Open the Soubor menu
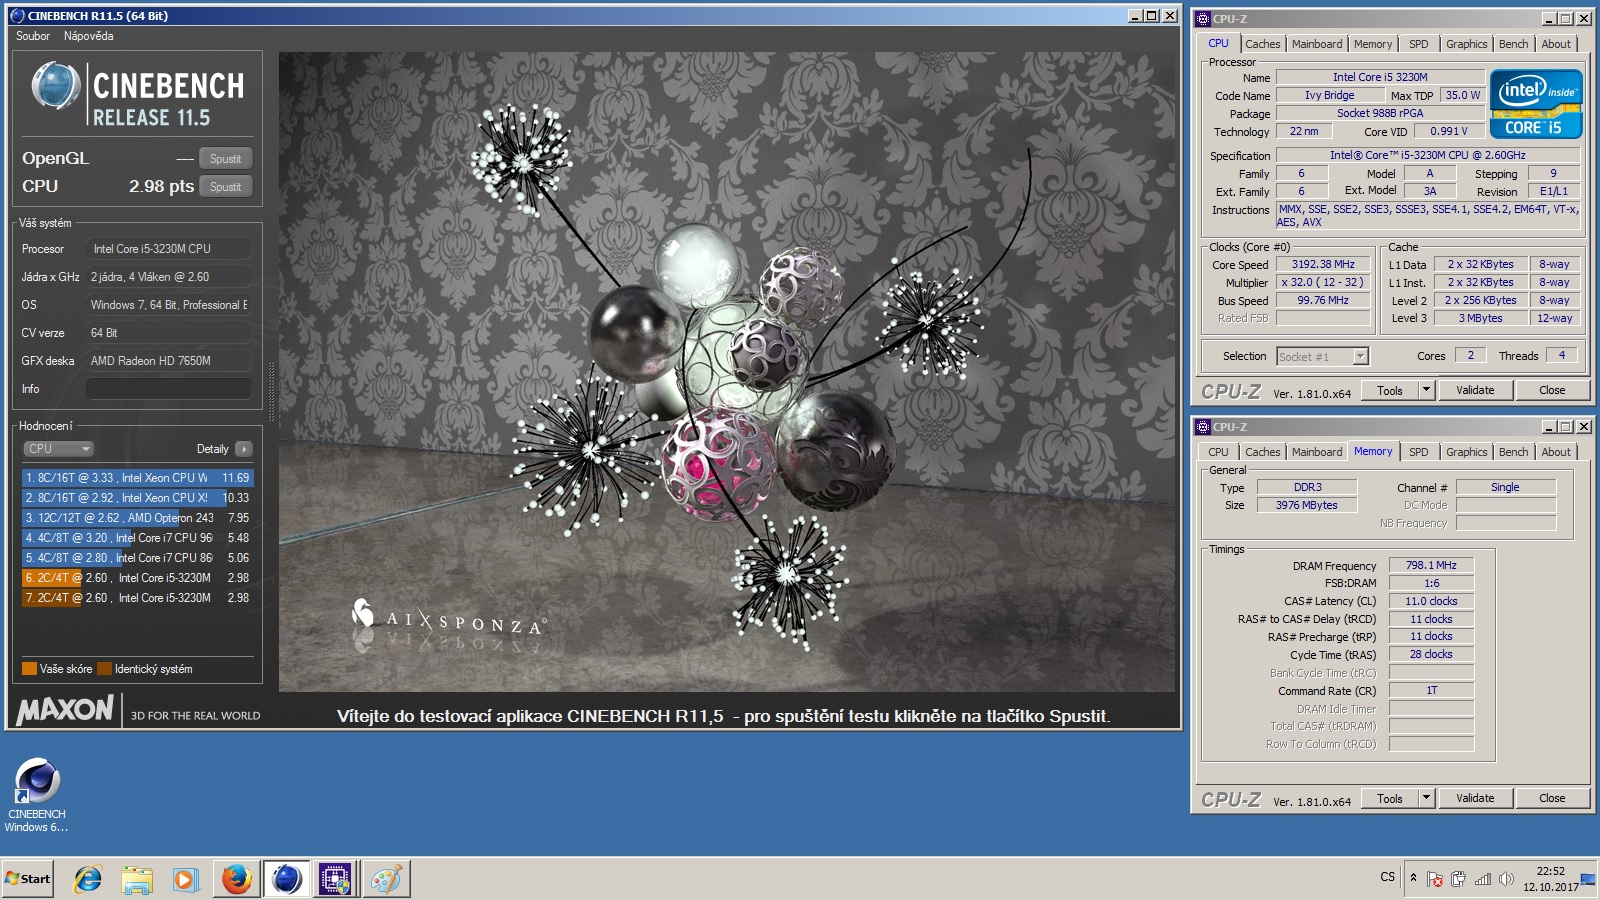This screenshot has height=900, width=1600. point(33,36)
